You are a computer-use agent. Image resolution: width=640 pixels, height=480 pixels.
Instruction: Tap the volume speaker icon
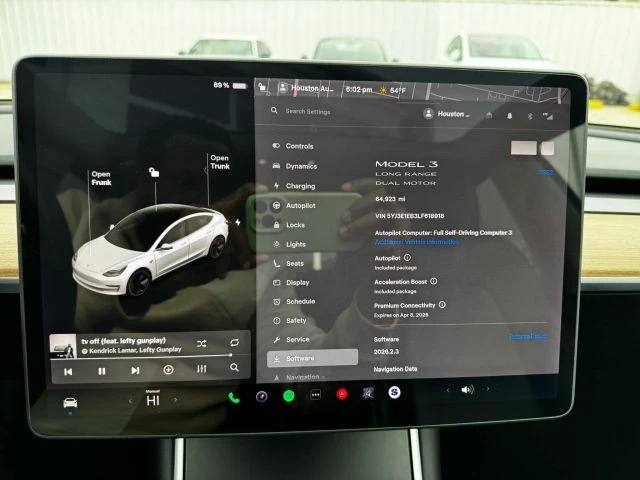(467, 390)
